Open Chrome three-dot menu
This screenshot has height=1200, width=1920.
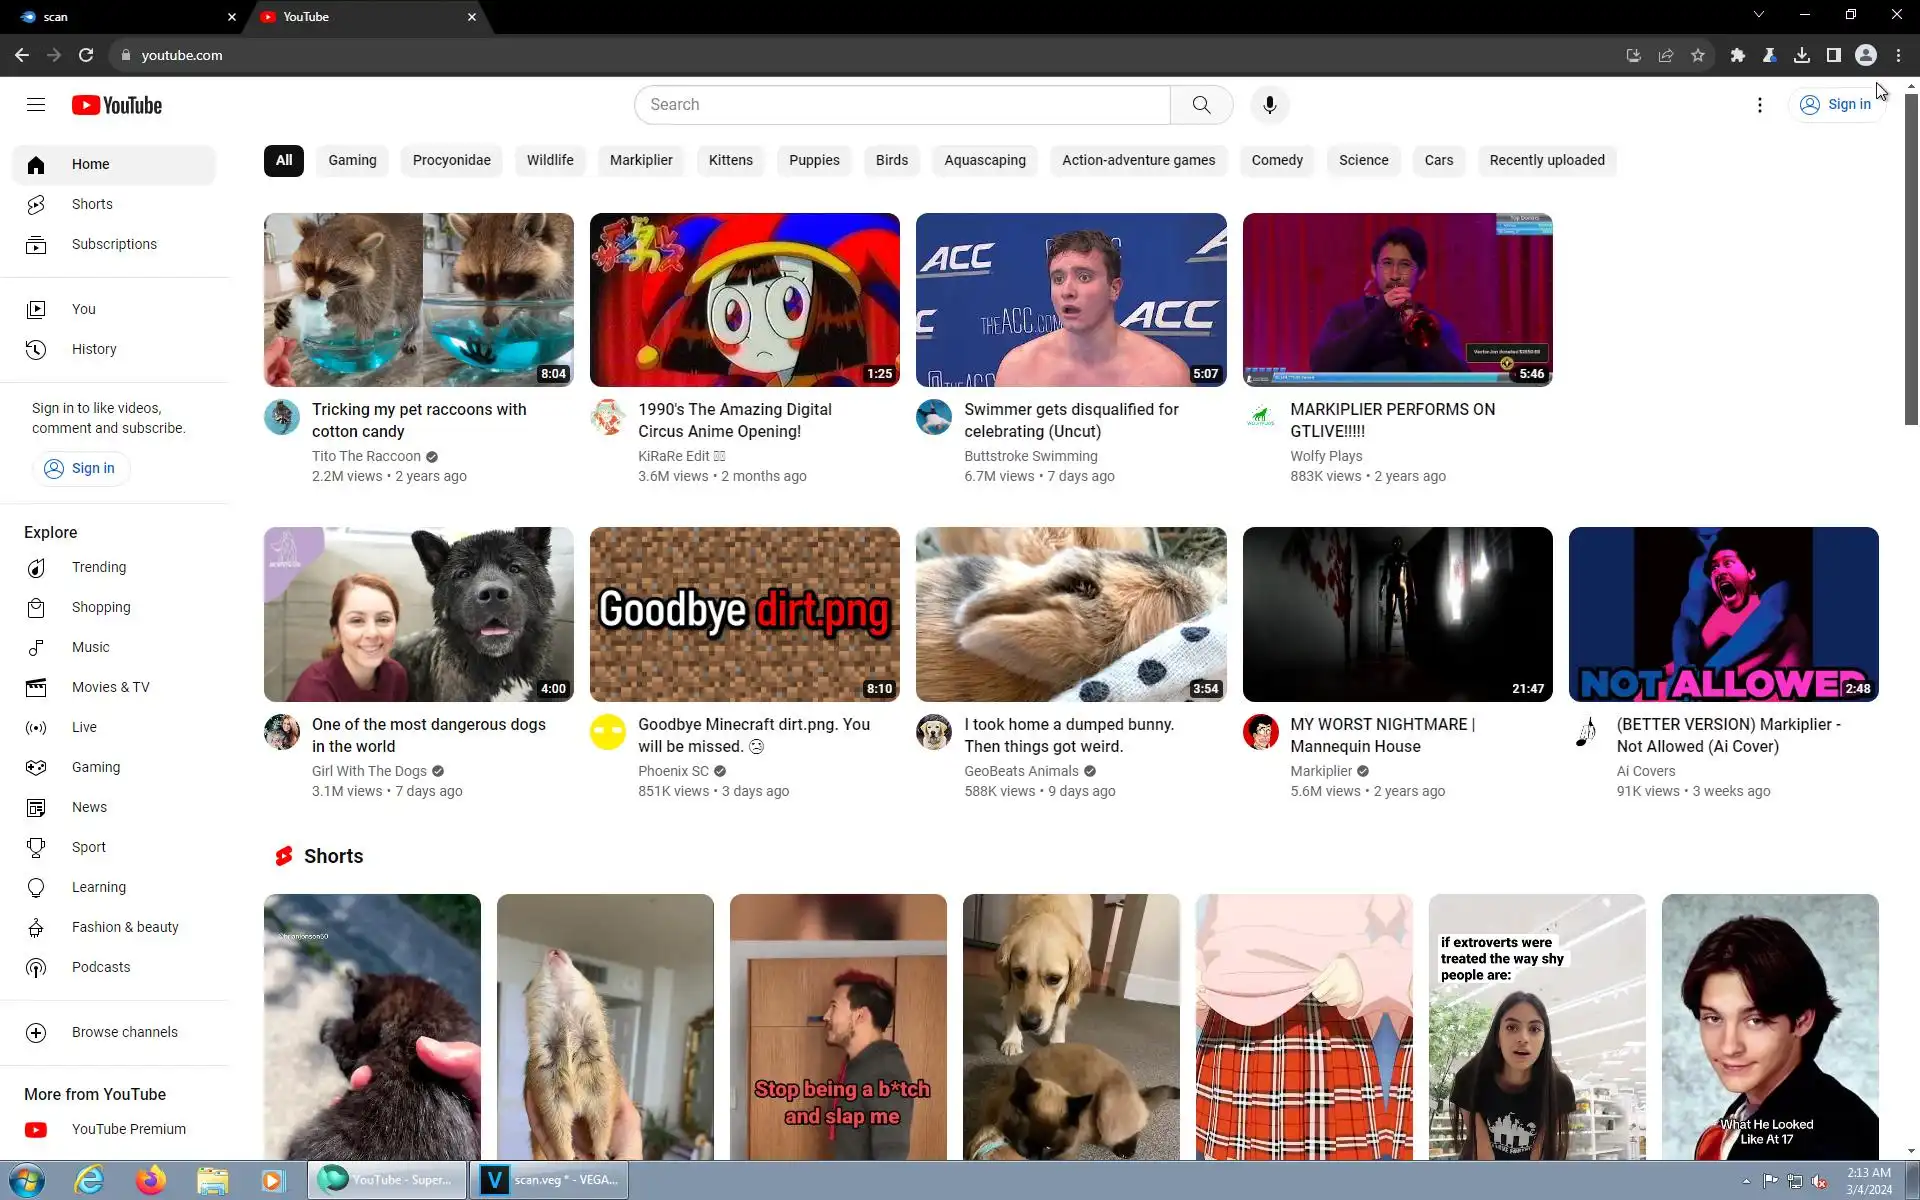pyautogui.click(x=1898, y=55)
